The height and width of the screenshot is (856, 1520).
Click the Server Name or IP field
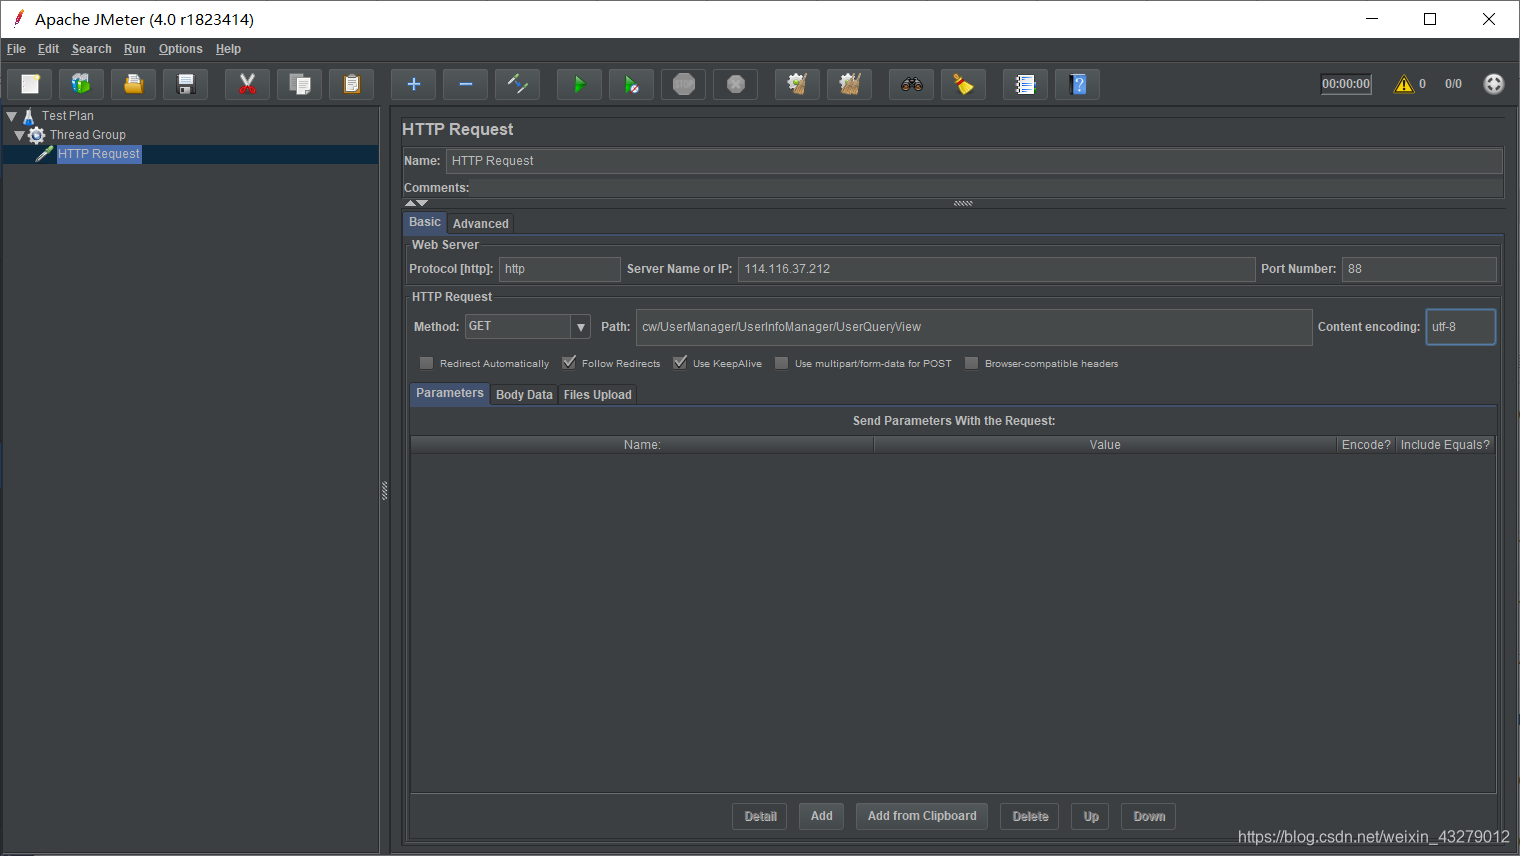(996, 269)
